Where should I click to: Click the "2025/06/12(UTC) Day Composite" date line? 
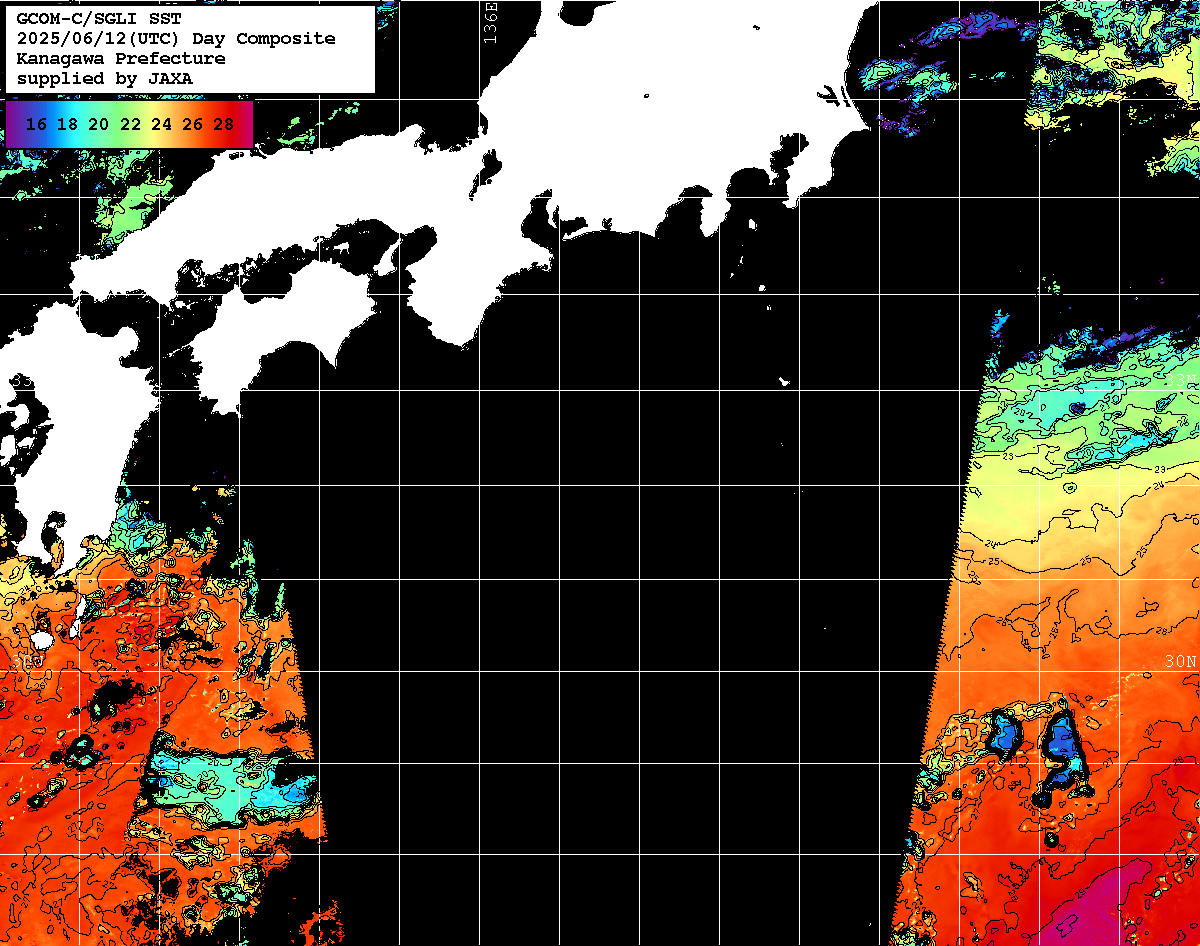[x=176, y=39]
